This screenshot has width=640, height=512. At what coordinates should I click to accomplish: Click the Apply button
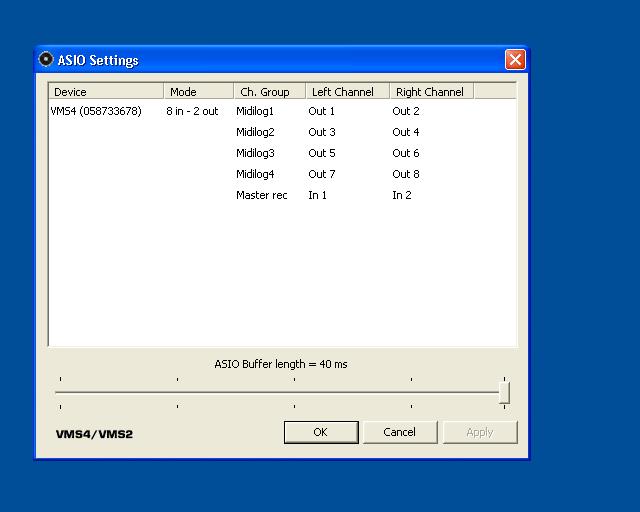[480, 432]
